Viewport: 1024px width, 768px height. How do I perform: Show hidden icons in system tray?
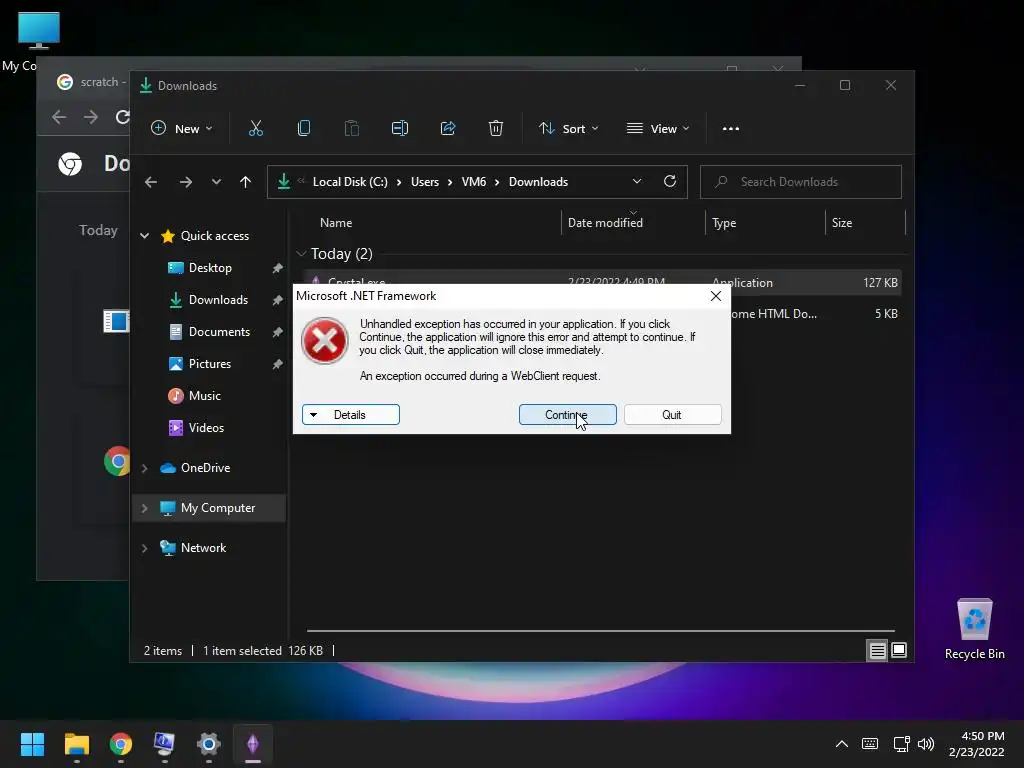point(842,744)
